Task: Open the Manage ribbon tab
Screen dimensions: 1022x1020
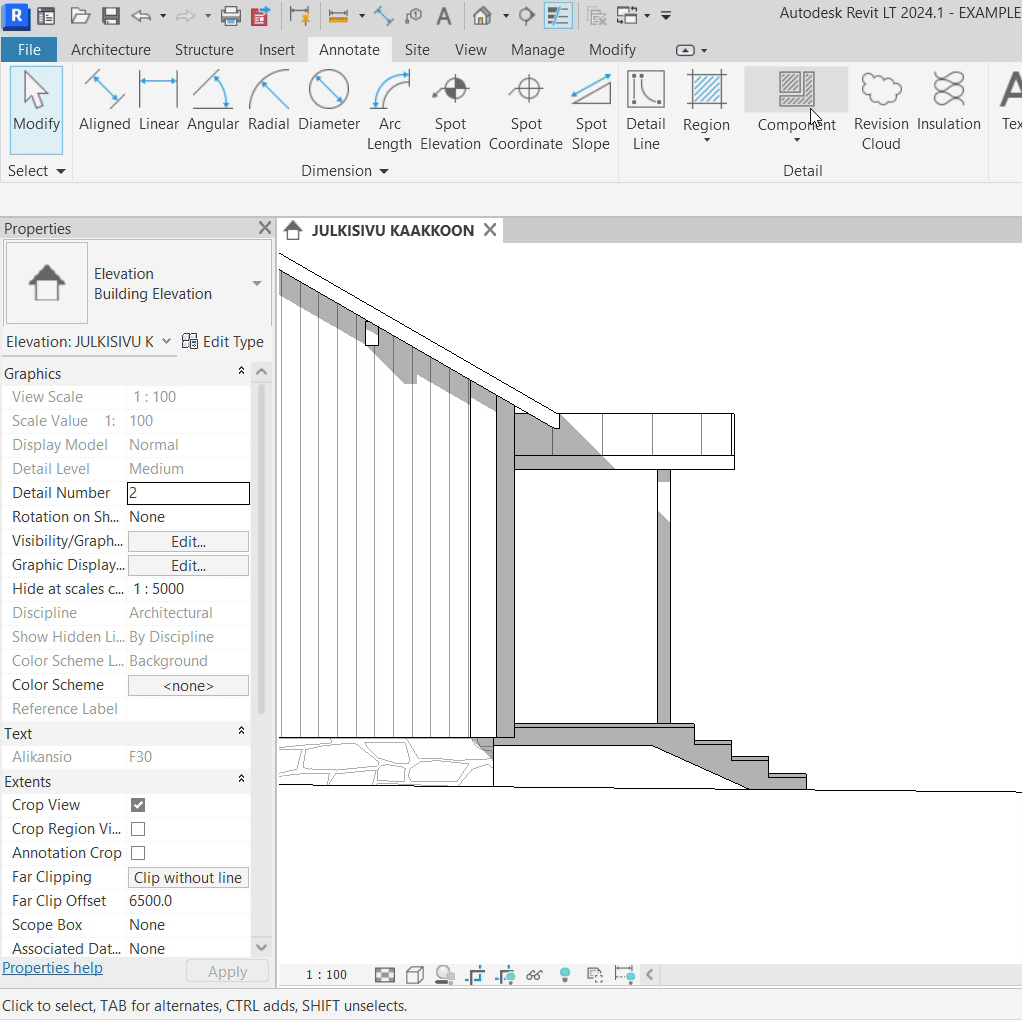Action: coord(537,50)
